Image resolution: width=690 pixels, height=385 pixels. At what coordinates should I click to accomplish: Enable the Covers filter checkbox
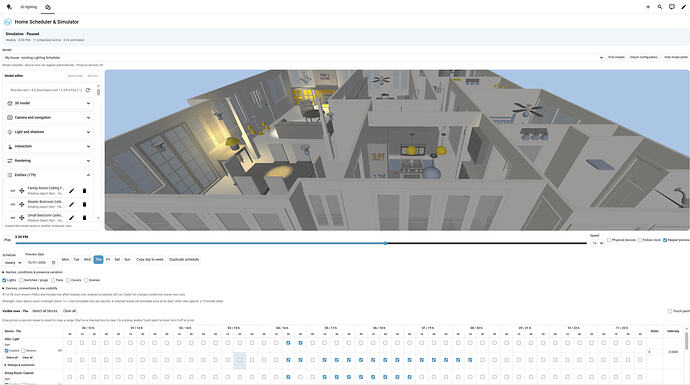68,280
